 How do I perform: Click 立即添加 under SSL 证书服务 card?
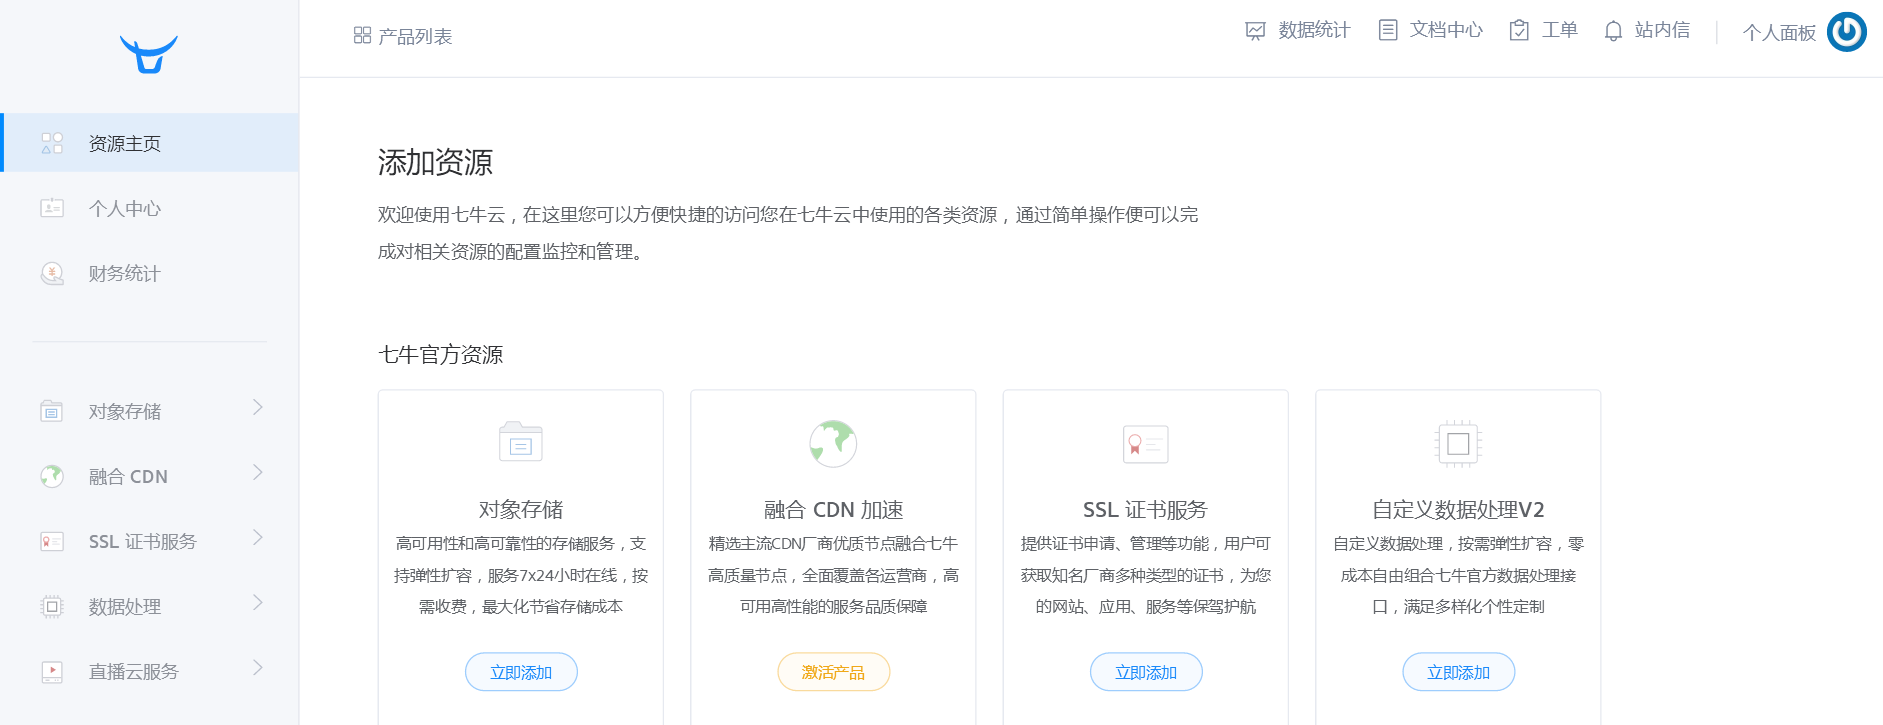pos(1146,672)
